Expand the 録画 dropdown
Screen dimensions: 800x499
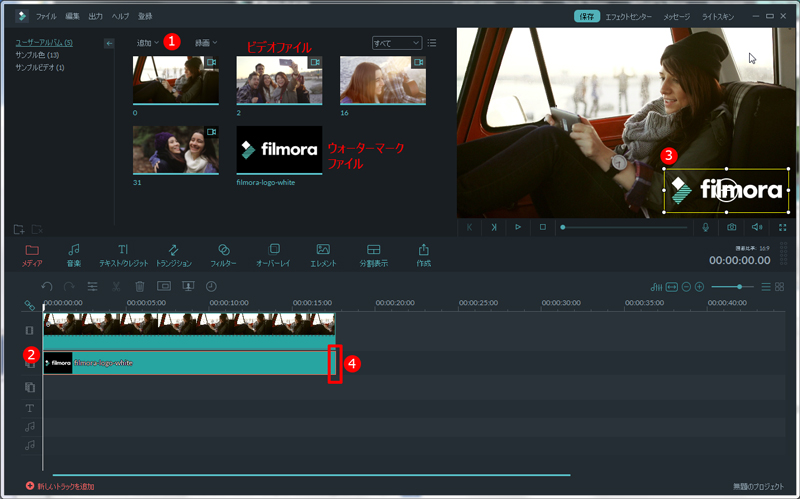click(206, 43)
